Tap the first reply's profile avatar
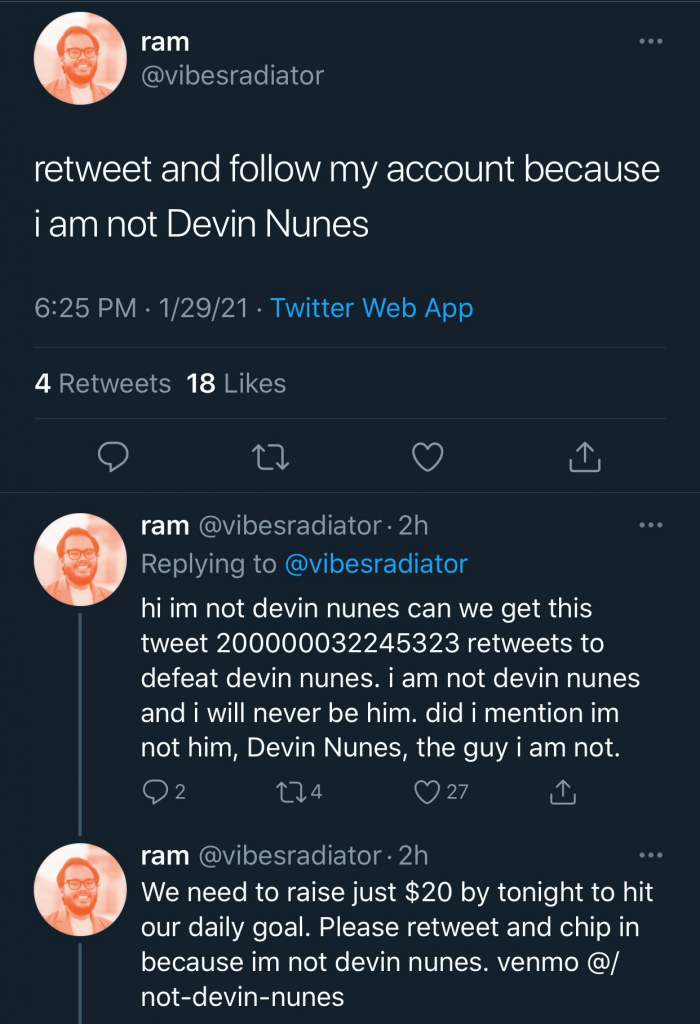 pyautogui.click(x=80, y=560)
